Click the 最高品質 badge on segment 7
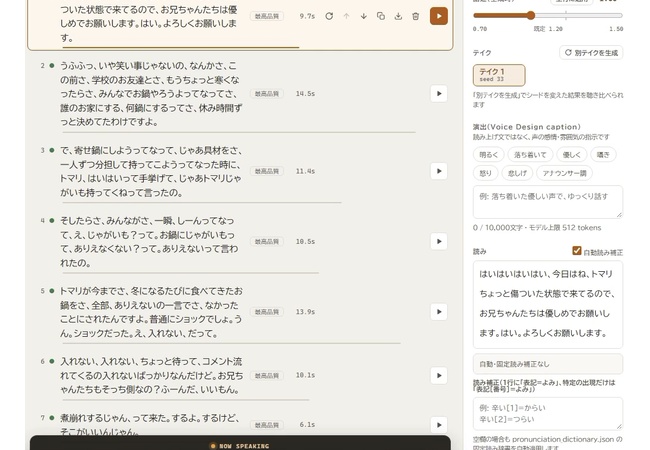The width and height of the screenshot is (650, 450). 267,425
